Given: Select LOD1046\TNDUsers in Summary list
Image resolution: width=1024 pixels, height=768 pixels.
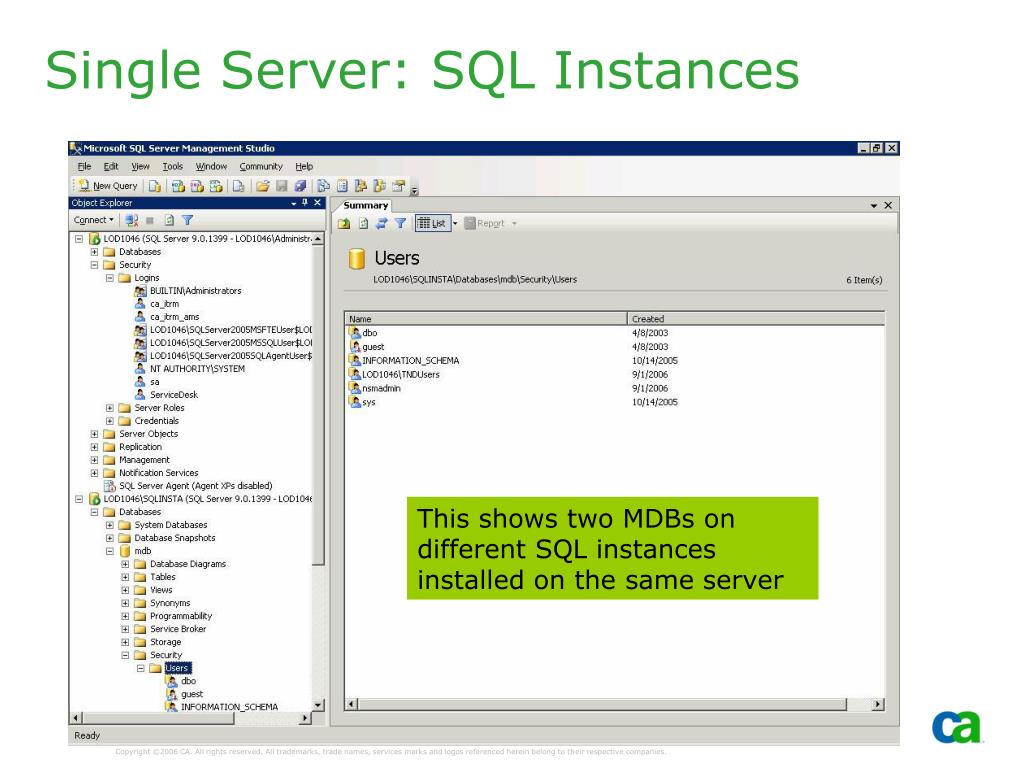Looking at the screenshot, I should click(x=400, y=375).
